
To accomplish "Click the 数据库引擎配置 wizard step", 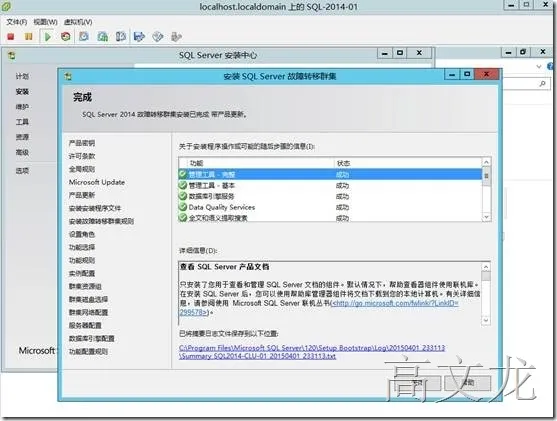I will pyautogui.click(x=92, y=339).
